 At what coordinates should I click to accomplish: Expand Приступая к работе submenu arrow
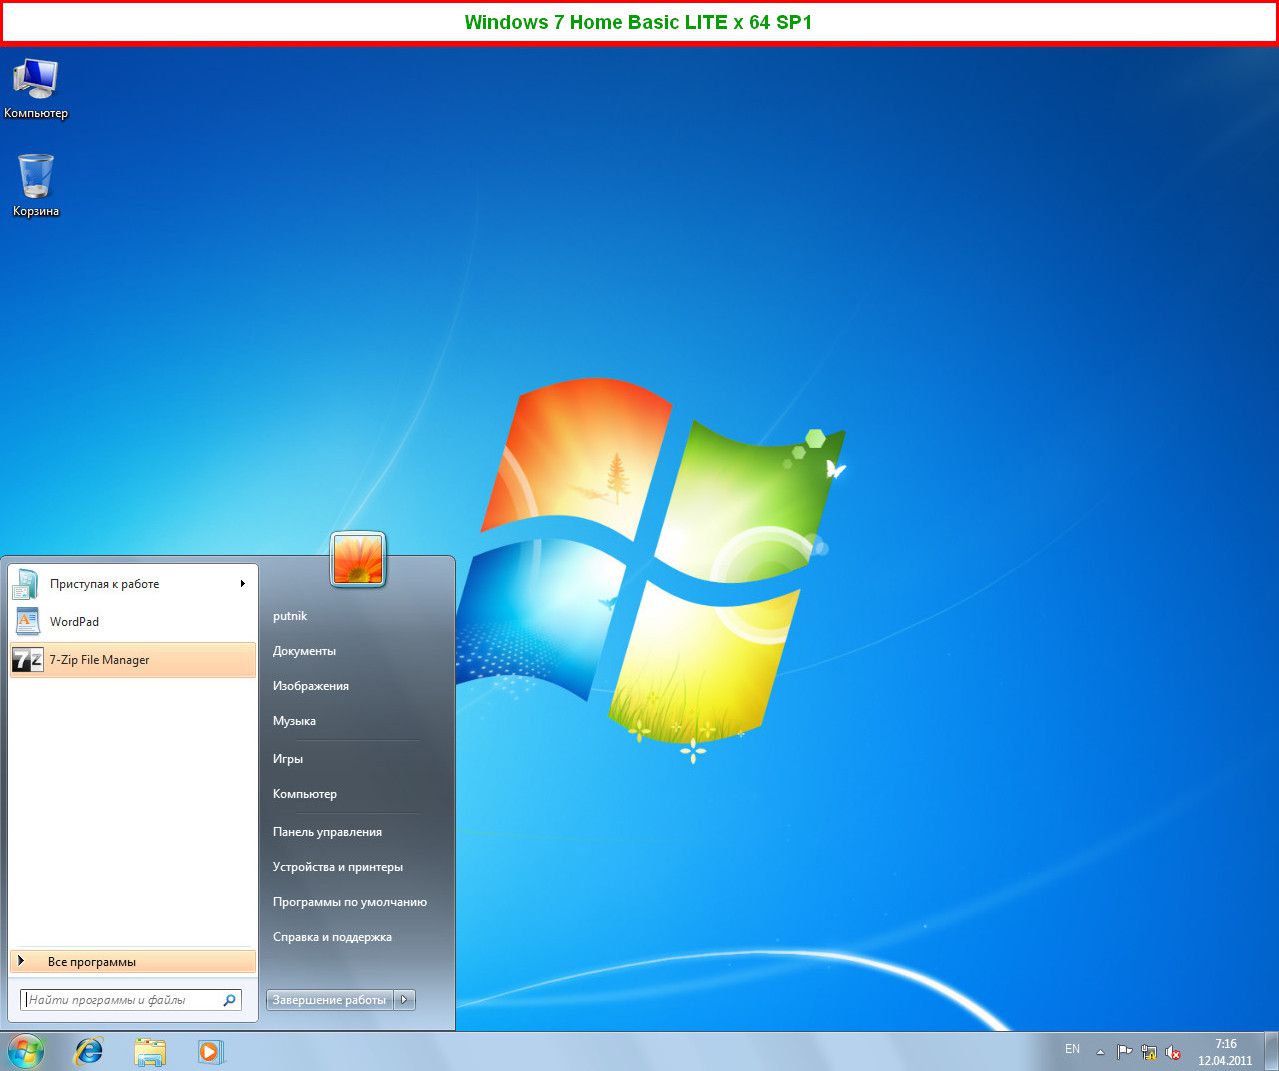242,584
